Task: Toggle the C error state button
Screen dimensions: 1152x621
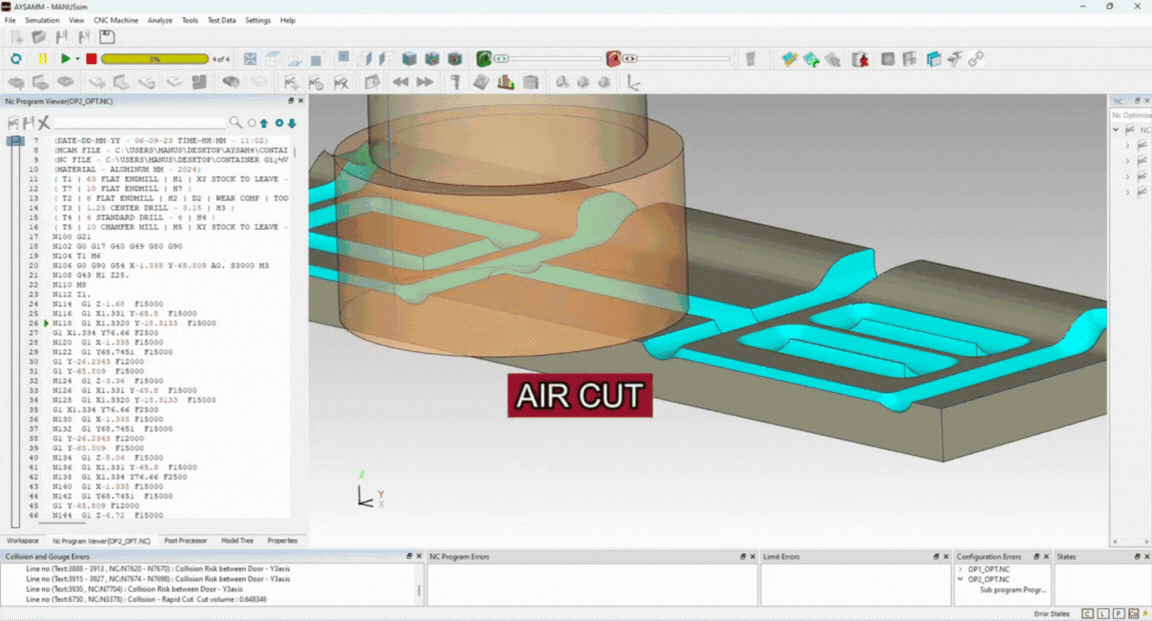Action: coord(1088,613)
